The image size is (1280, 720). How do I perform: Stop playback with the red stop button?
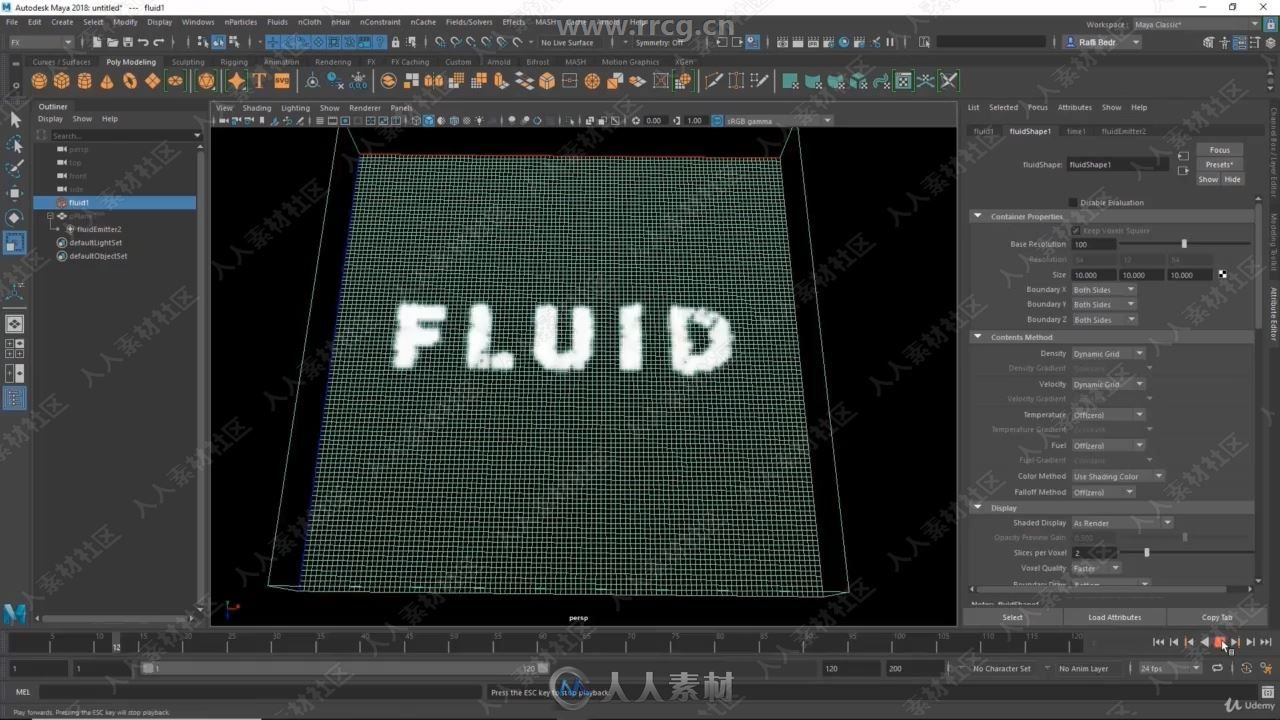[x=1219, y=642]
